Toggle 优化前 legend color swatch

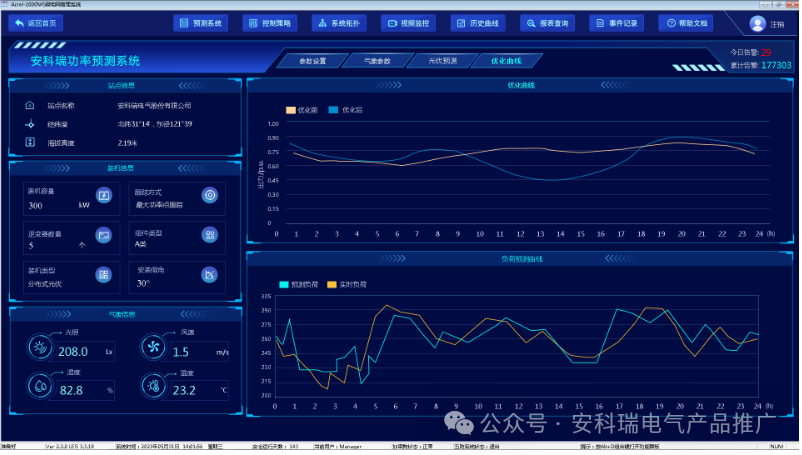291,110
